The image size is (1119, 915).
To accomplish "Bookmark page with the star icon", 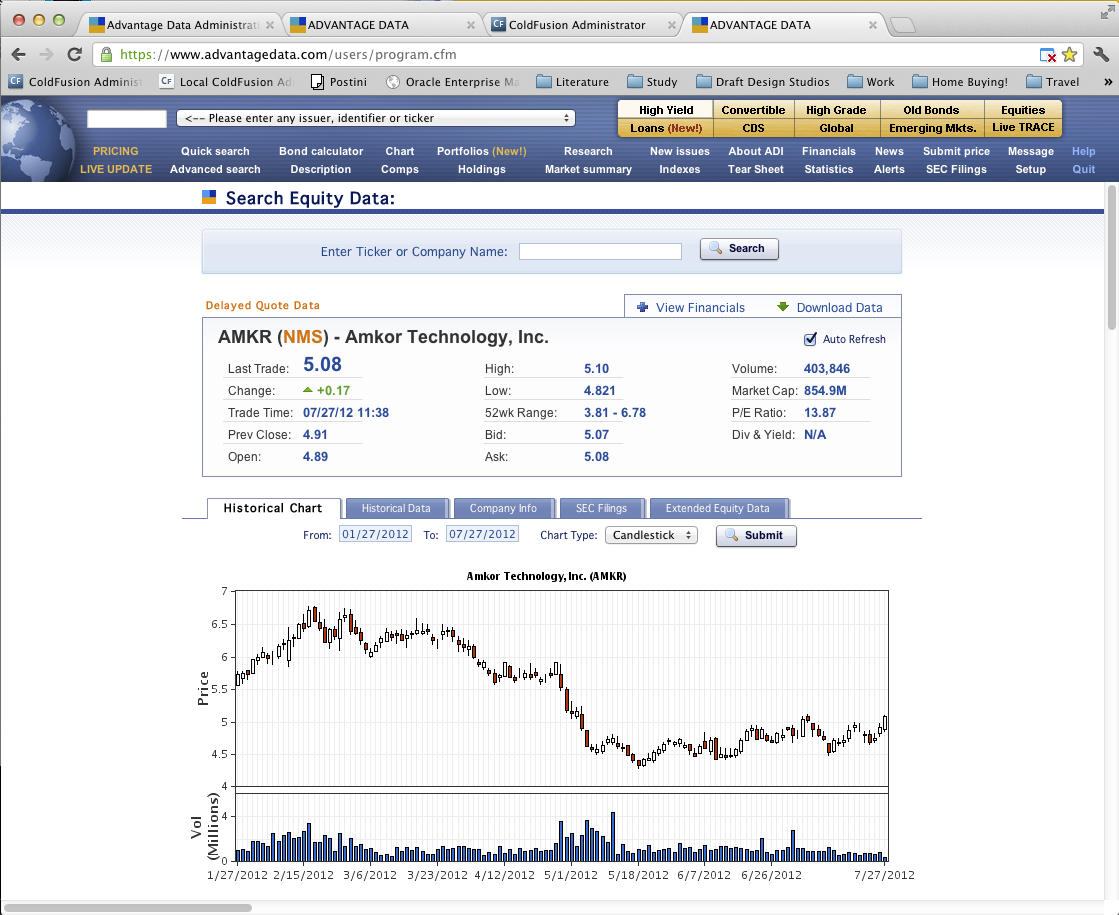I will (x=1069, y=54).
